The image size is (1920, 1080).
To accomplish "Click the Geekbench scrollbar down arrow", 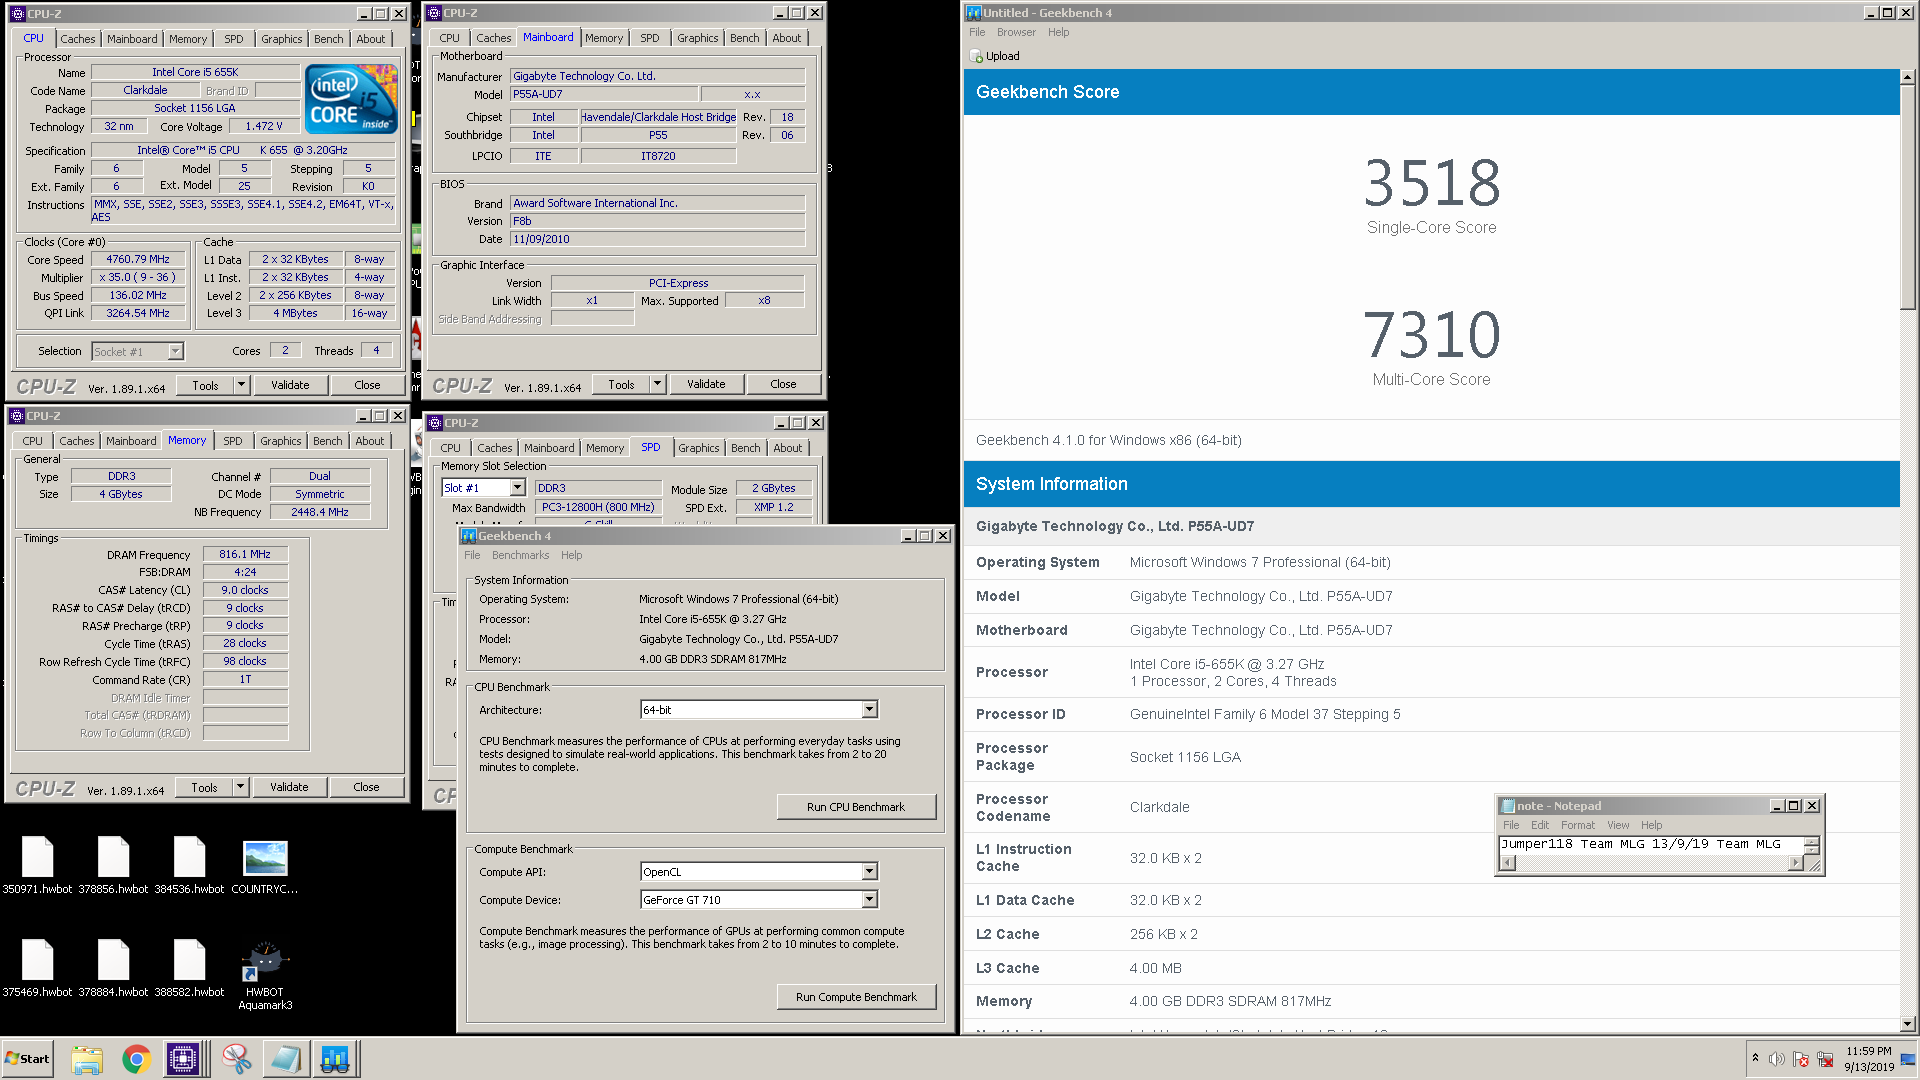I will [x=1908, y=1024].
